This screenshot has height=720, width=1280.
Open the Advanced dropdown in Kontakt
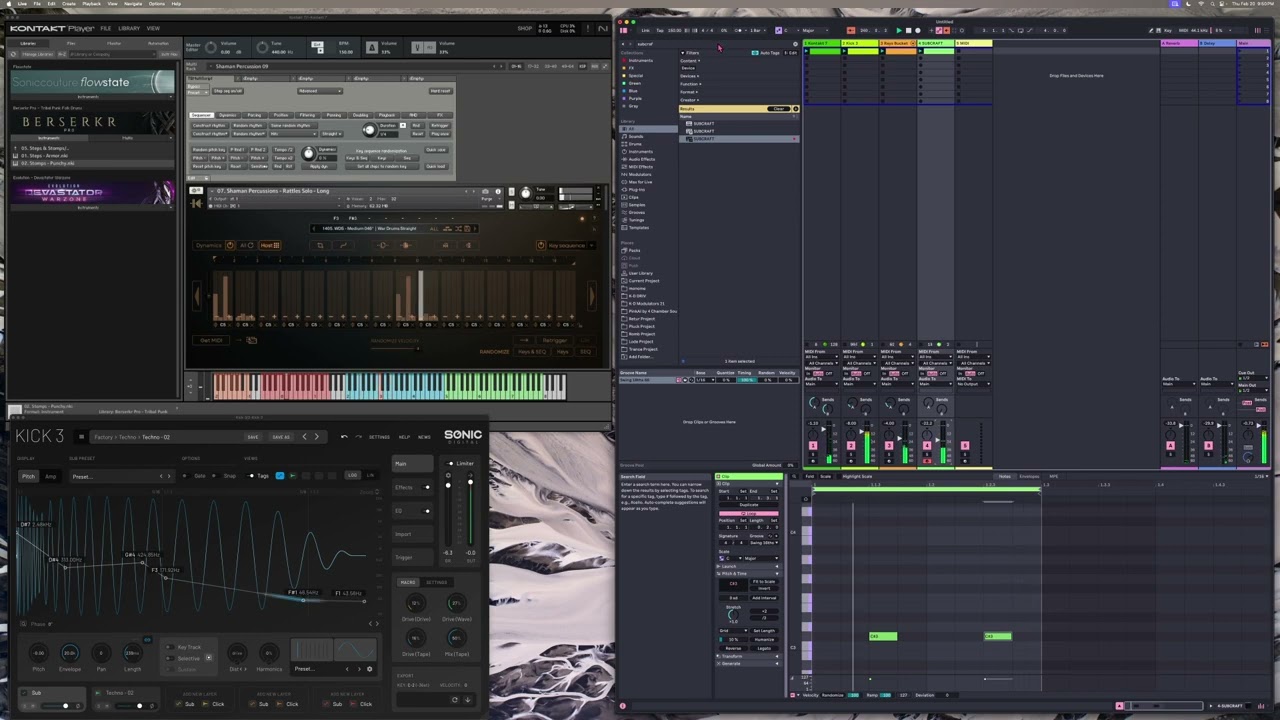(x=320, y=91)
